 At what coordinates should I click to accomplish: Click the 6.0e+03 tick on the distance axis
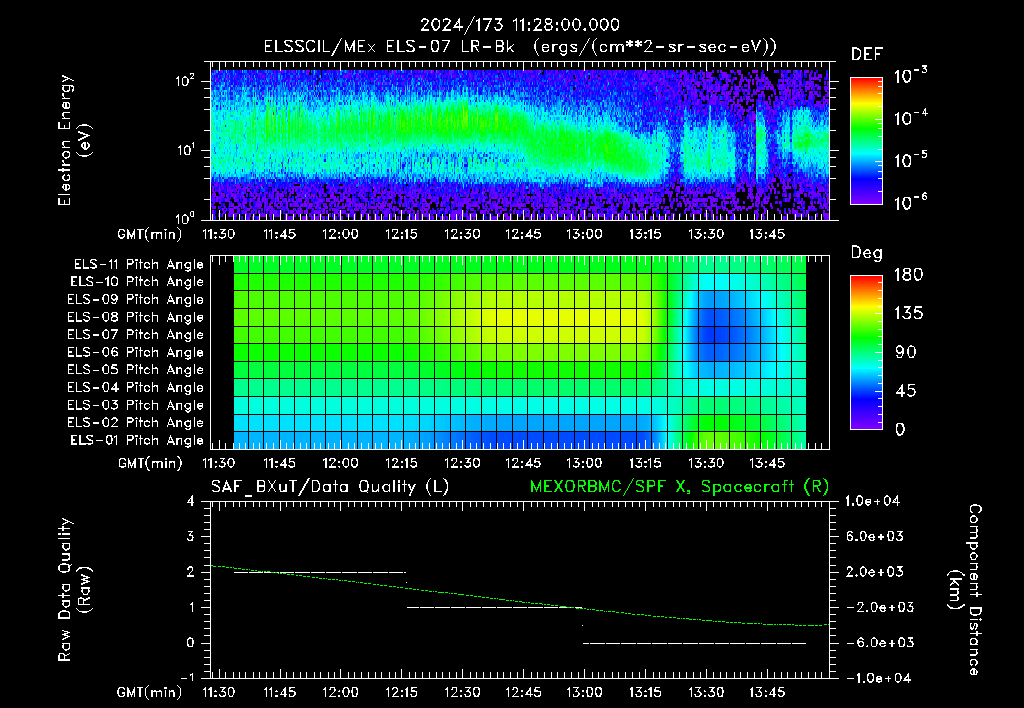pos(875,536)
